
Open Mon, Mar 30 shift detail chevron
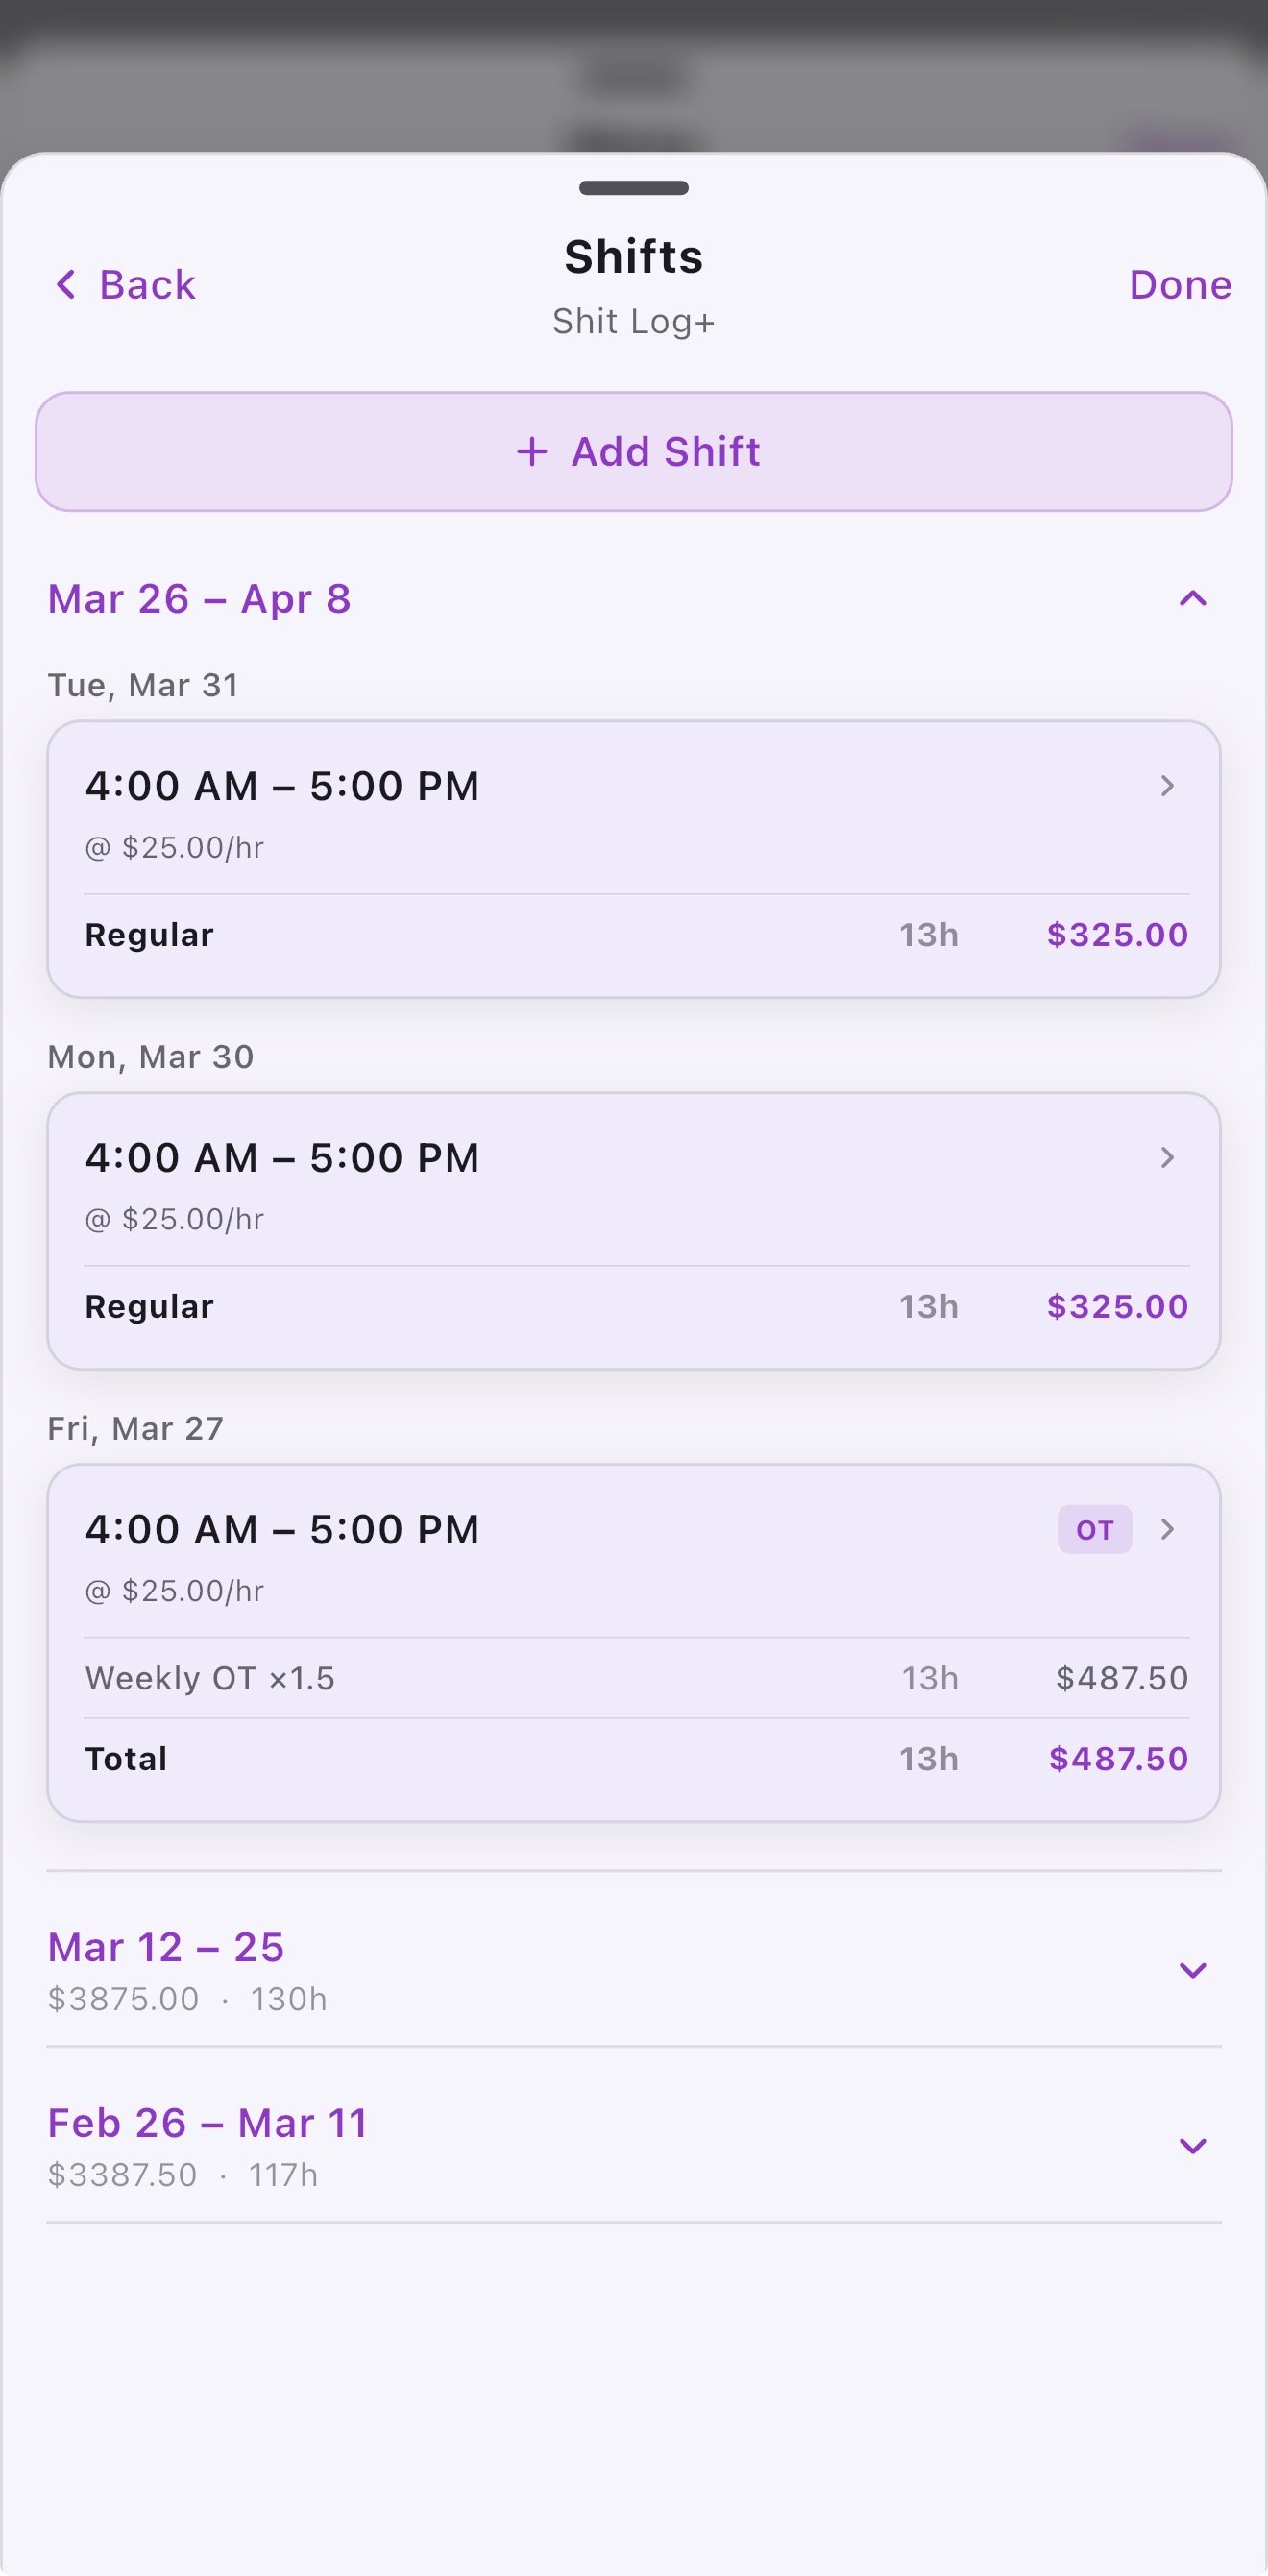pos(1166,1158)
